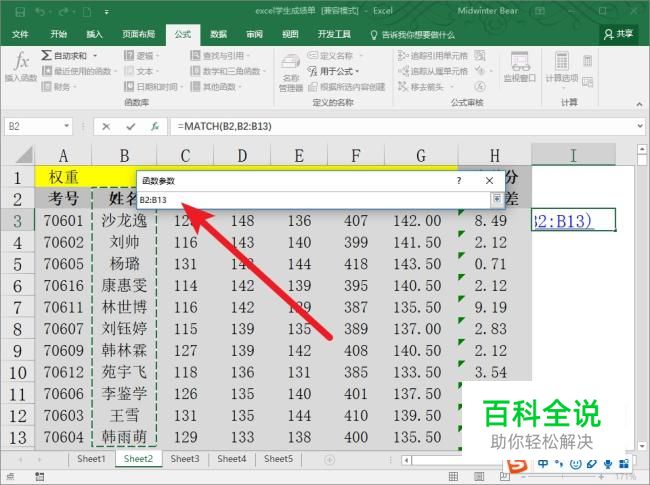This screenshot has width=650, height=485.
Task: Switch to Normal view in status bar
Action: click(x=453, y=476)
